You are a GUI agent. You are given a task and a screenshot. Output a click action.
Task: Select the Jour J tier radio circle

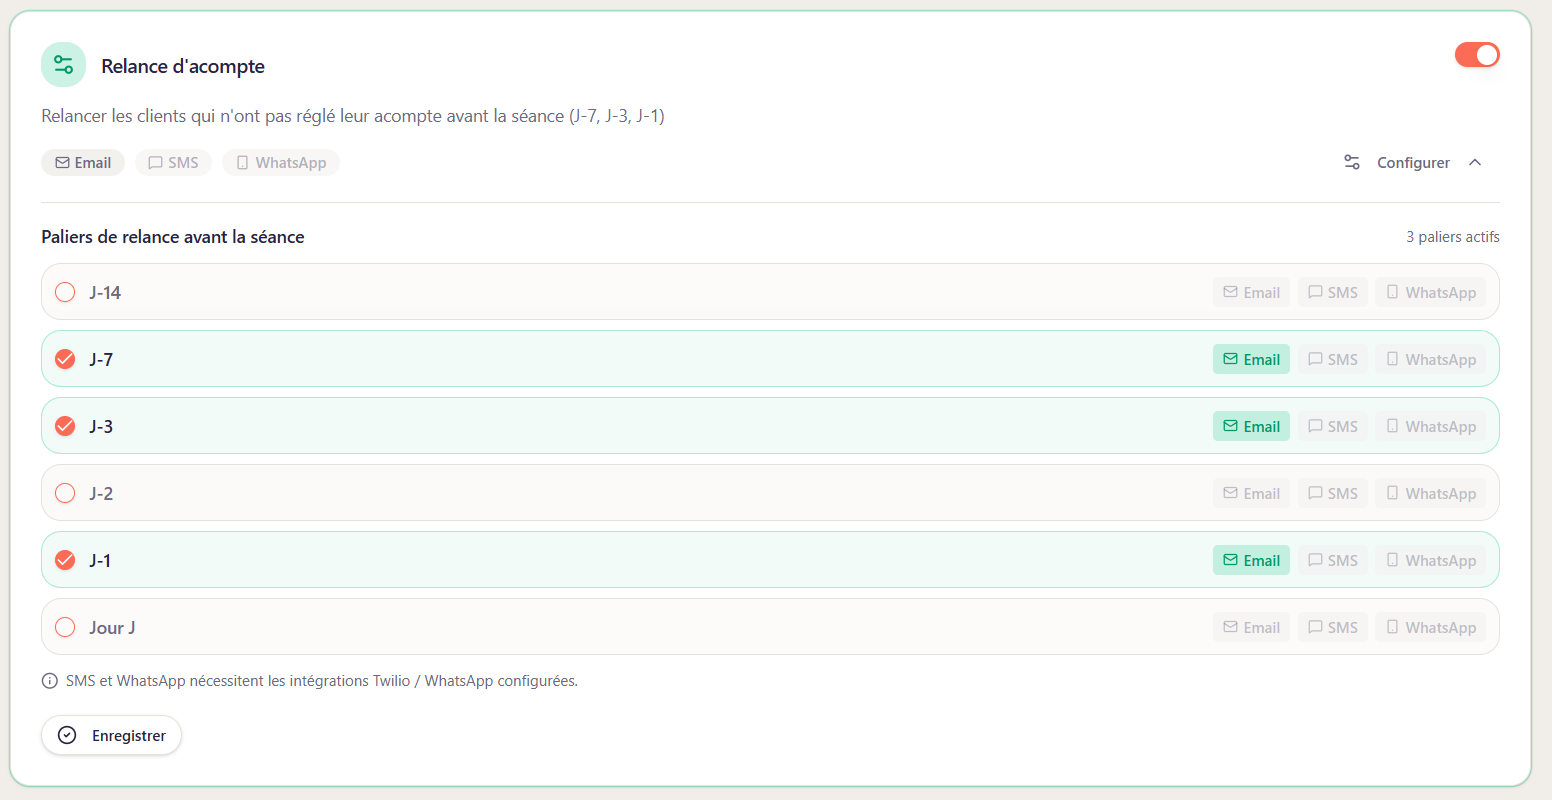tap(65, 627)
